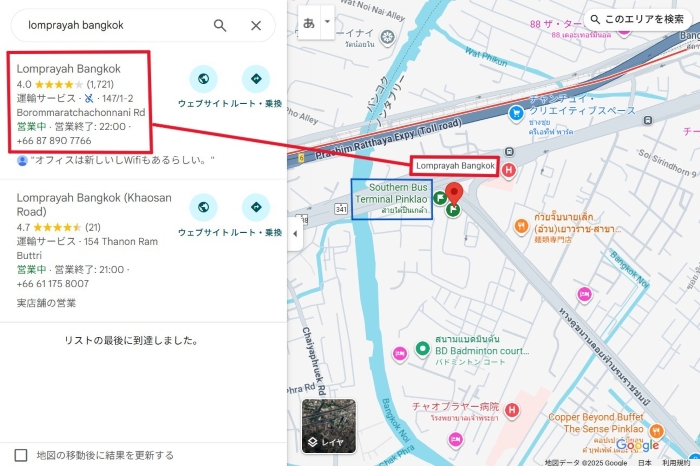This screenshot has width=700, height=466.
Task: Open website for Lomprayah Bangkok first result
Action: click(x=203, y=79)
